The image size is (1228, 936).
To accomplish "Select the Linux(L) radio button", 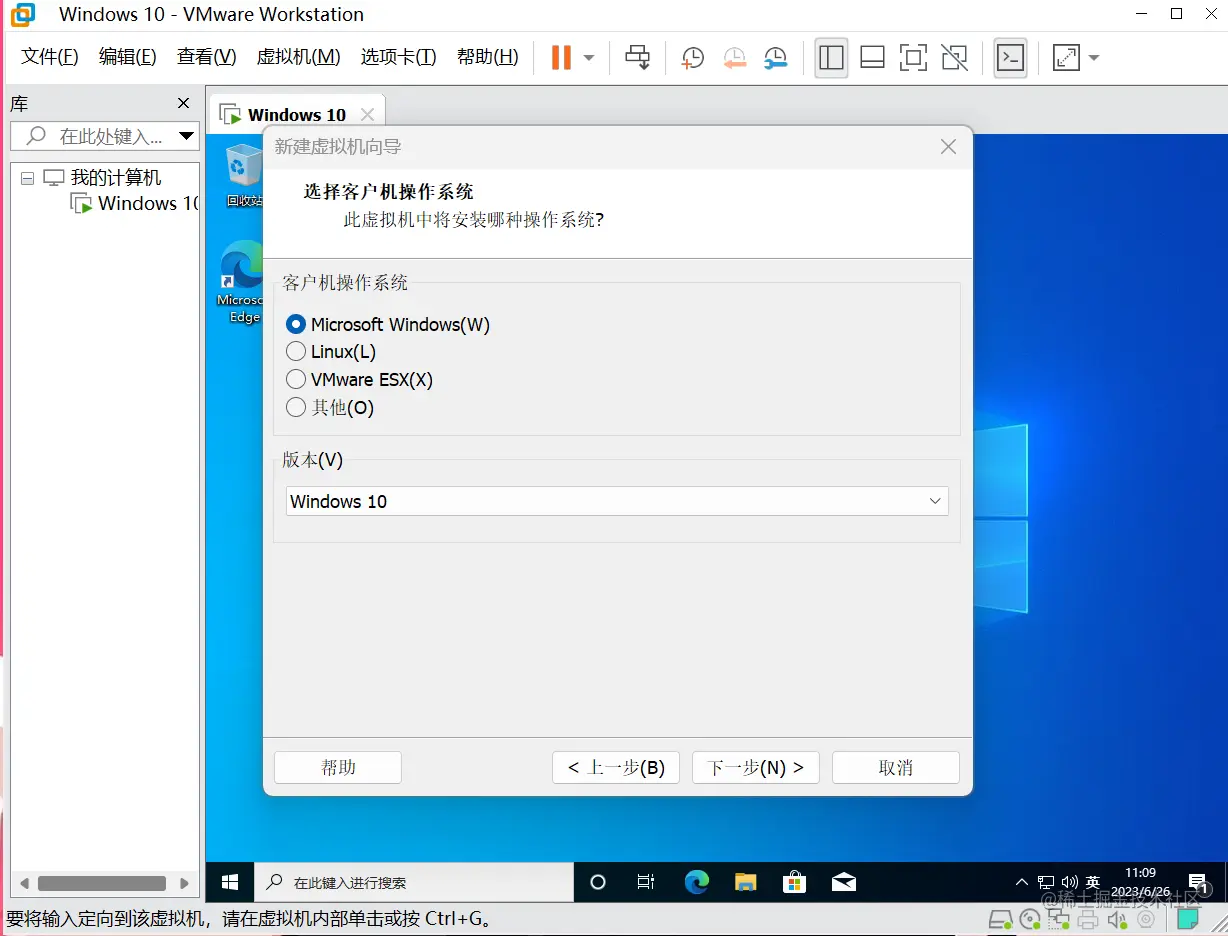I will pyautogui.click(x=296, y=352).
